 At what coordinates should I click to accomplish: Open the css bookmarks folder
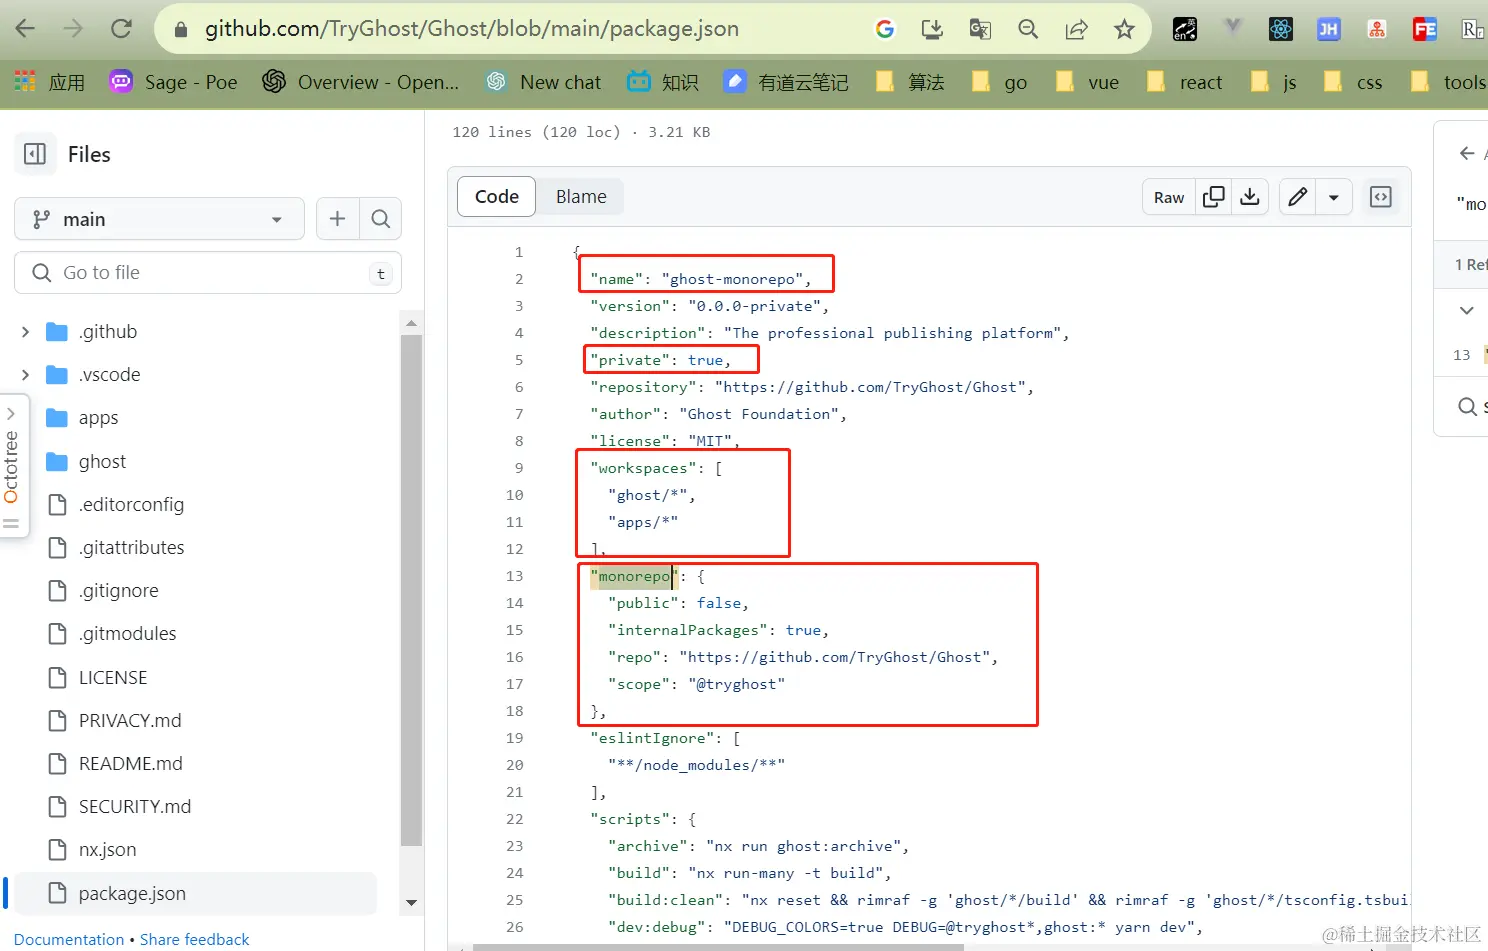pos(1353,82)
